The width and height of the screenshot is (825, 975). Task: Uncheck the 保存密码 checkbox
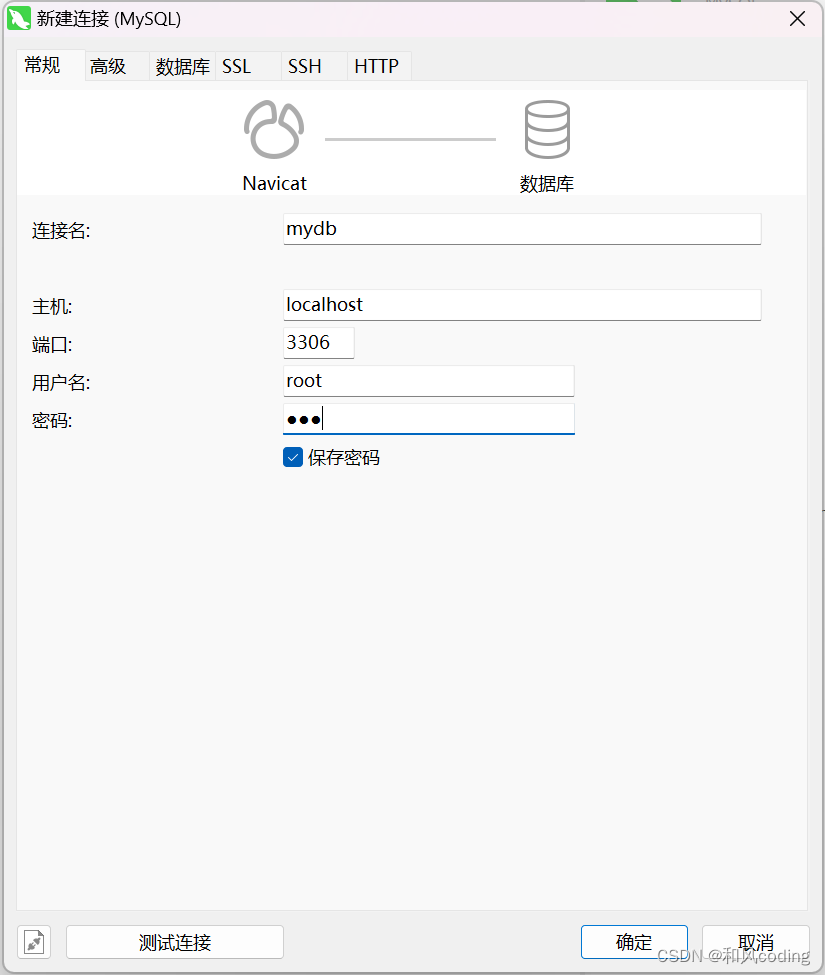(x=292, y=456)
